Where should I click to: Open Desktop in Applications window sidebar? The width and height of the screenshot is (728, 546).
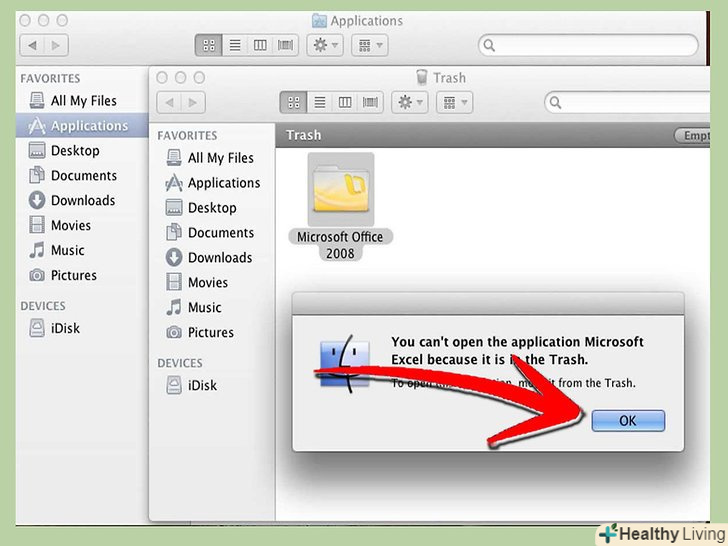coord(64,150)
